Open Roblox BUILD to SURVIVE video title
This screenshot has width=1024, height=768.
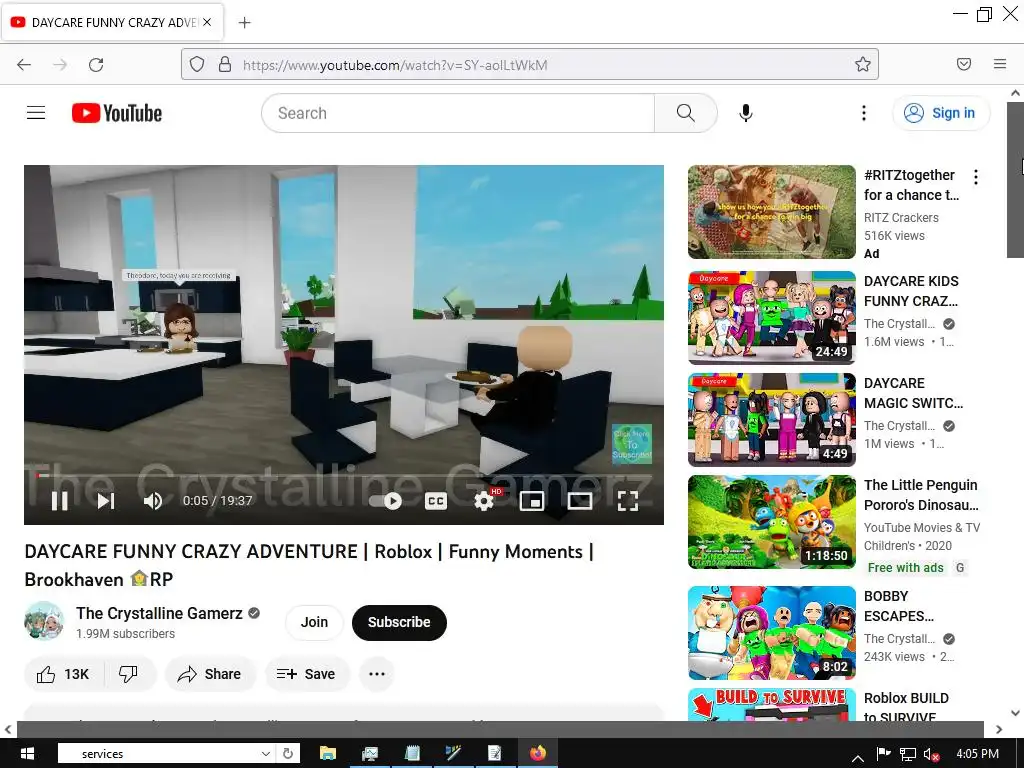[906, 707]
